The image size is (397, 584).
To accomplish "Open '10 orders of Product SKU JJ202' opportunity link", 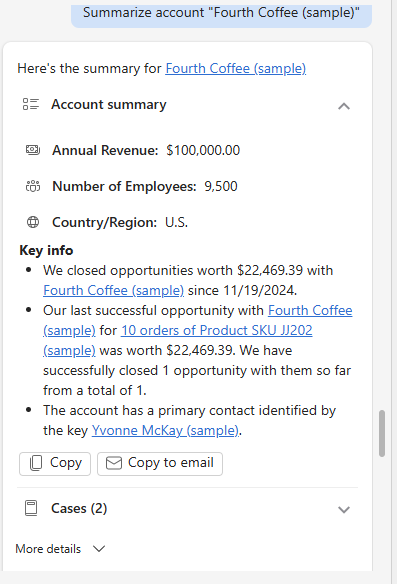I will coord(216,330).
